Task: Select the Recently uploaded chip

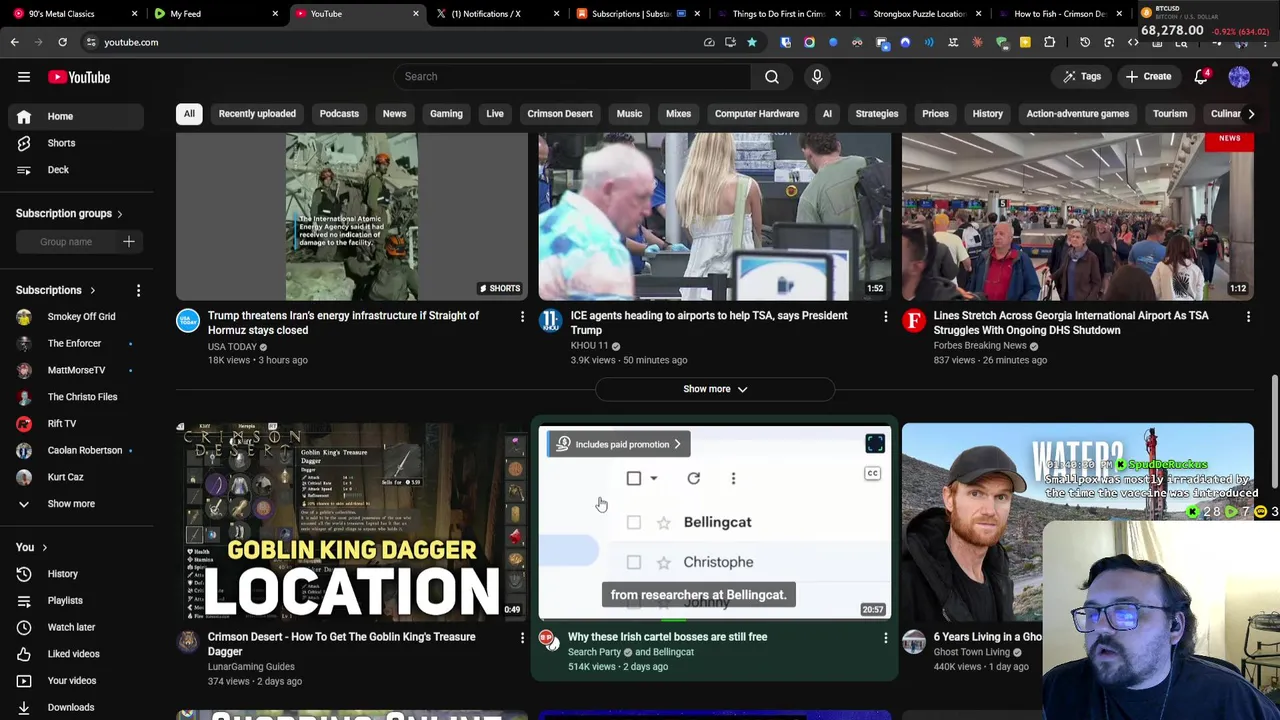Action: [257, 114]
